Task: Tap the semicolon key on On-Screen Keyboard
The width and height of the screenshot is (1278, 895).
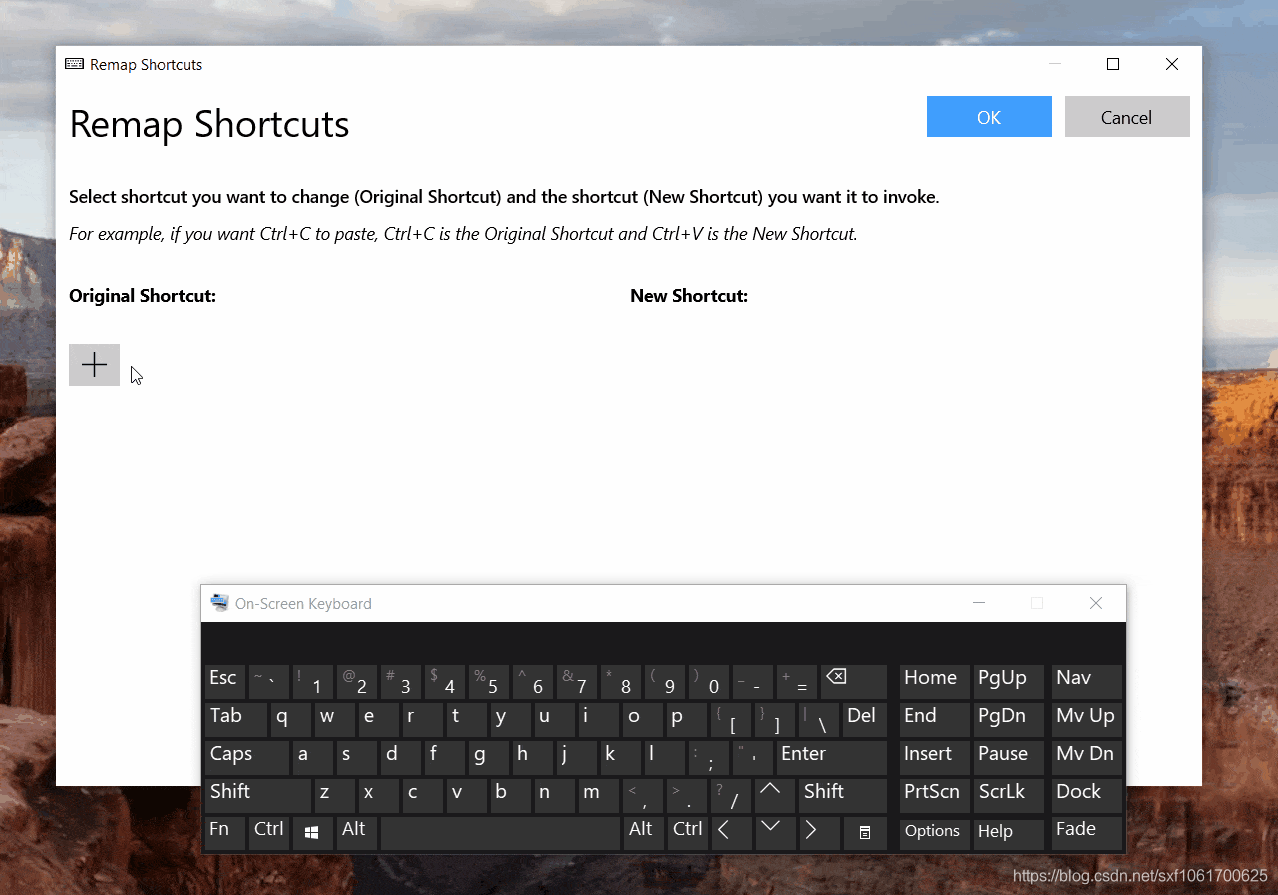Action: click(x=709, y=757)
